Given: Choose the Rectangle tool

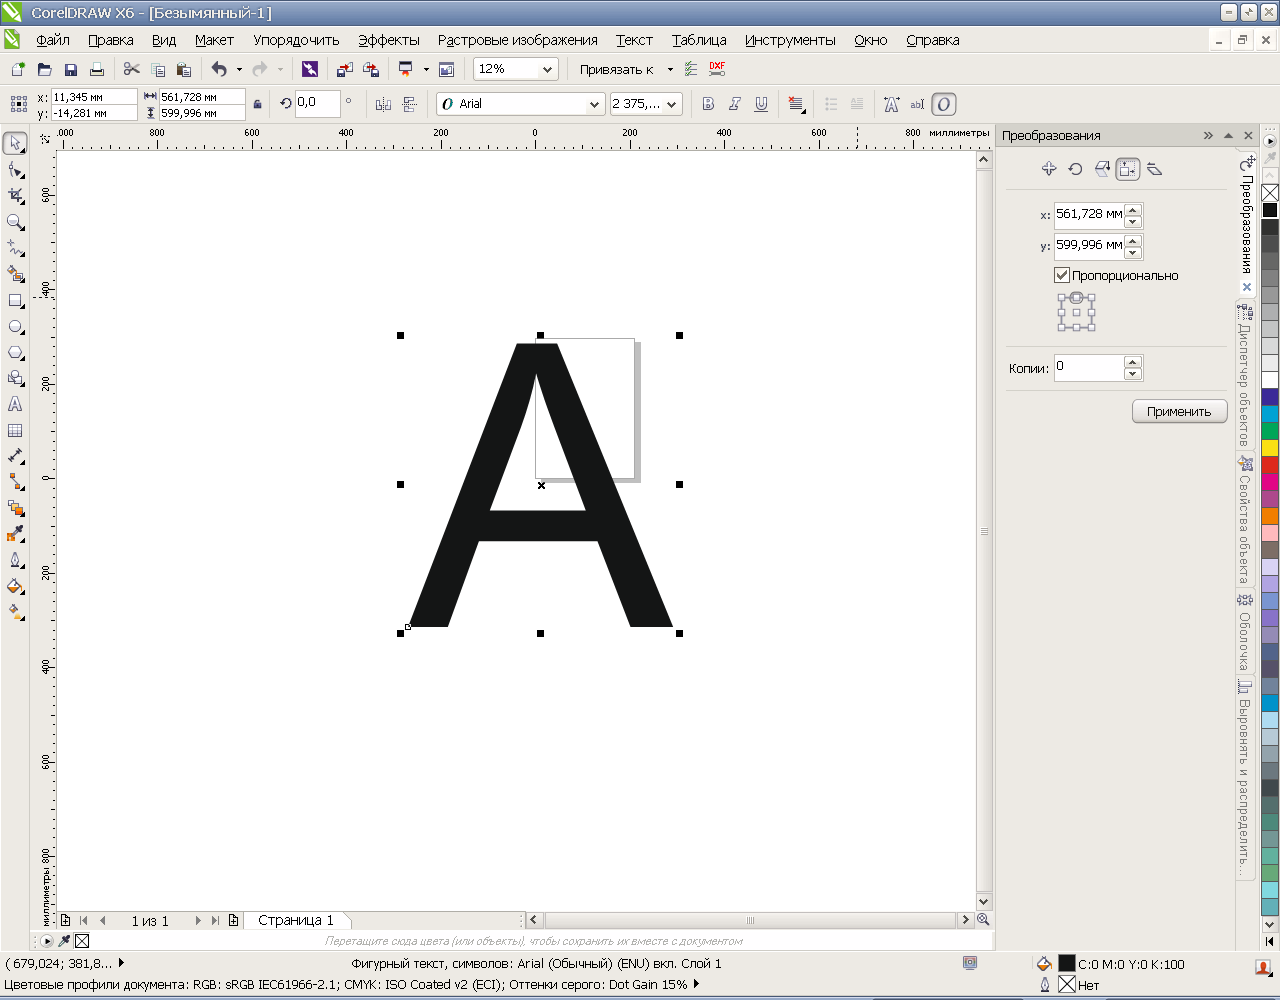Looking at the screenshot, I should (x=15, y=300).
